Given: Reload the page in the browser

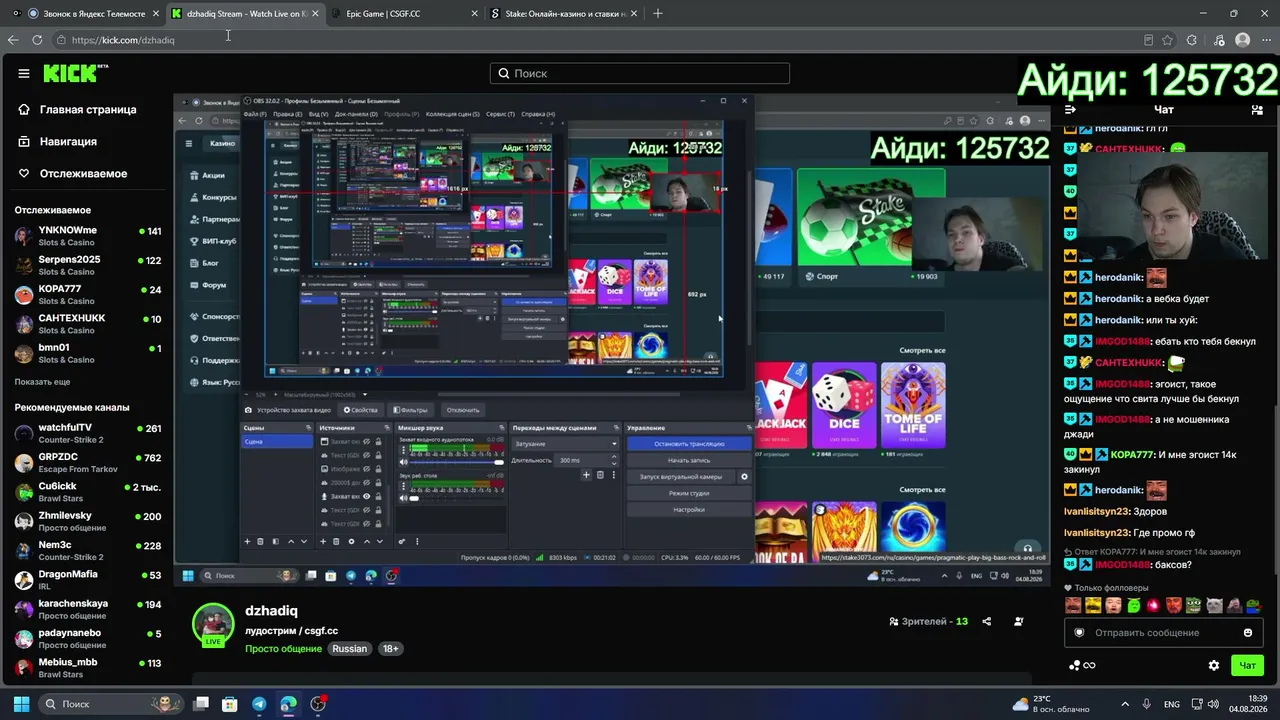Looking at the screenshot, I should (37, 40).
